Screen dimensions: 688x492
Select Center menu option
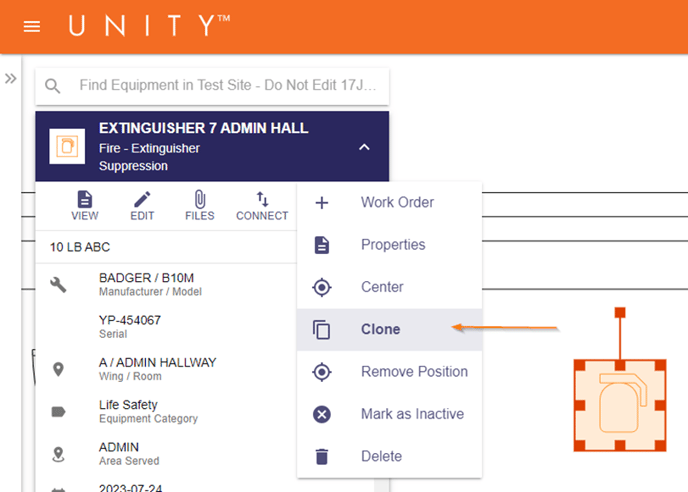[390, 287]
